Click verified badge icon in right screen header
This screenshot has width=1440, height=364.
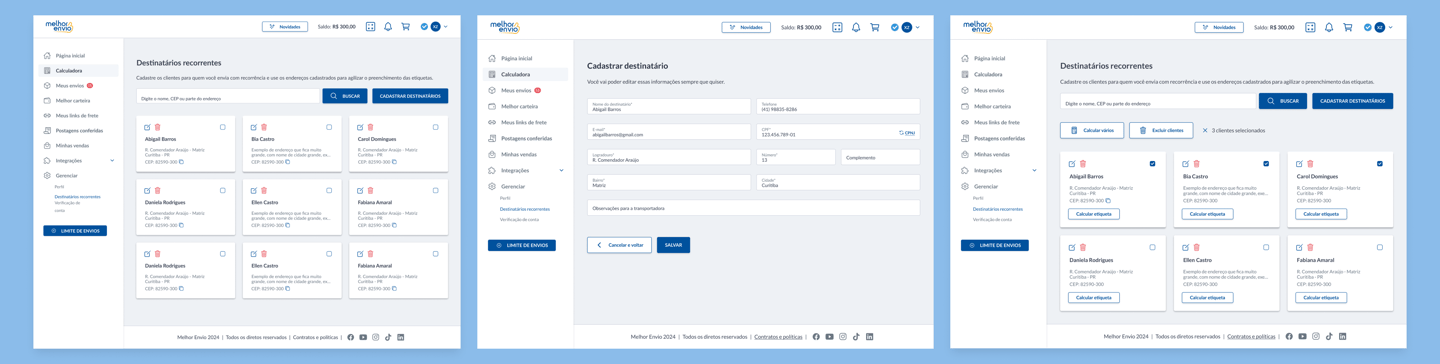(x=1367, y=27)
